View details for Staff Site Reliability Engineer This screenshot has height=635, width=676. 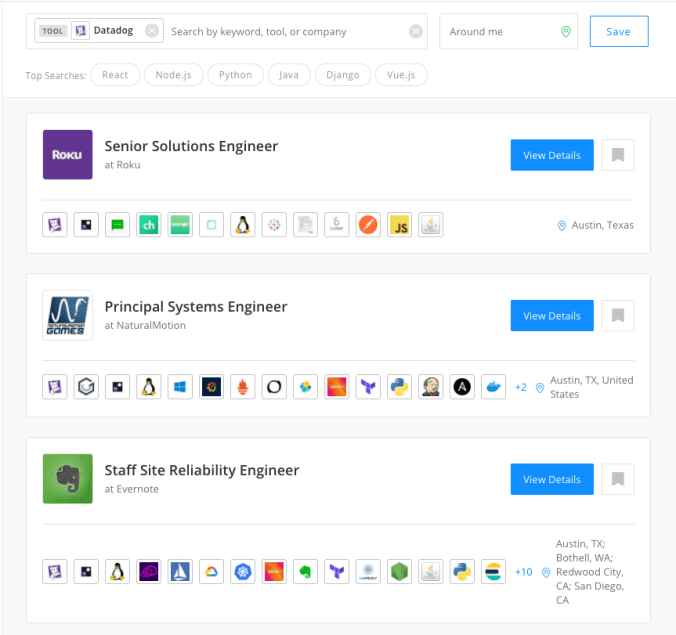(x=552, y=479)
